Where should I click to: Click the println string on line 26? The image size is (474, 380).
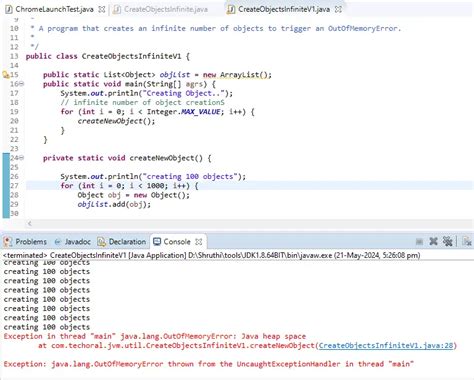(x=190, y=176)
